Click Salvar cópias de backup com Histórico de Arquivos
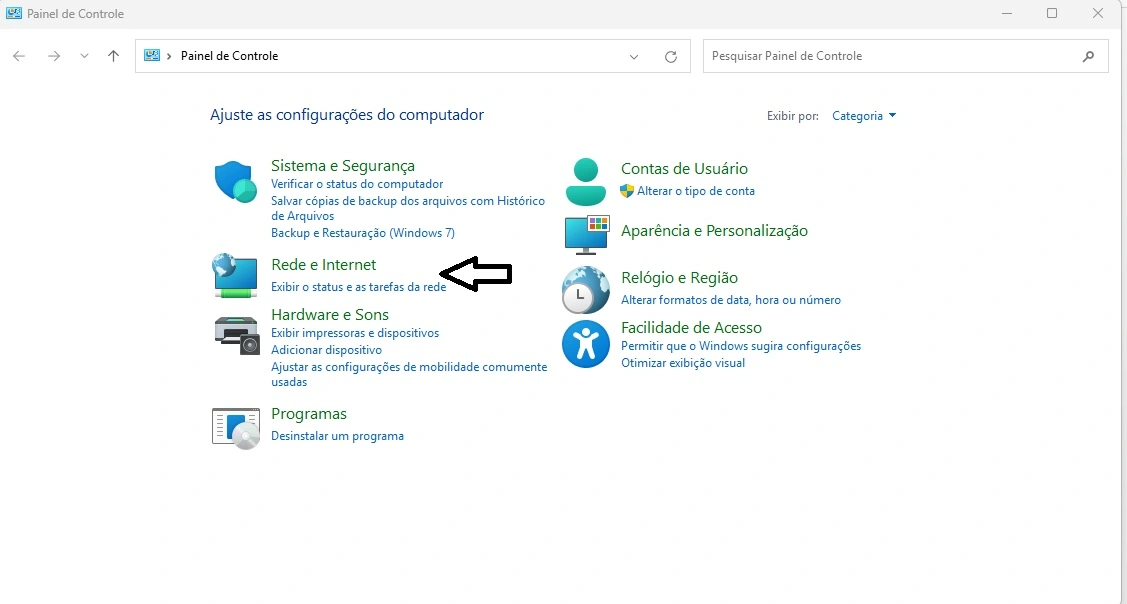Viewport: 1127px width, 604px height. 408,208
